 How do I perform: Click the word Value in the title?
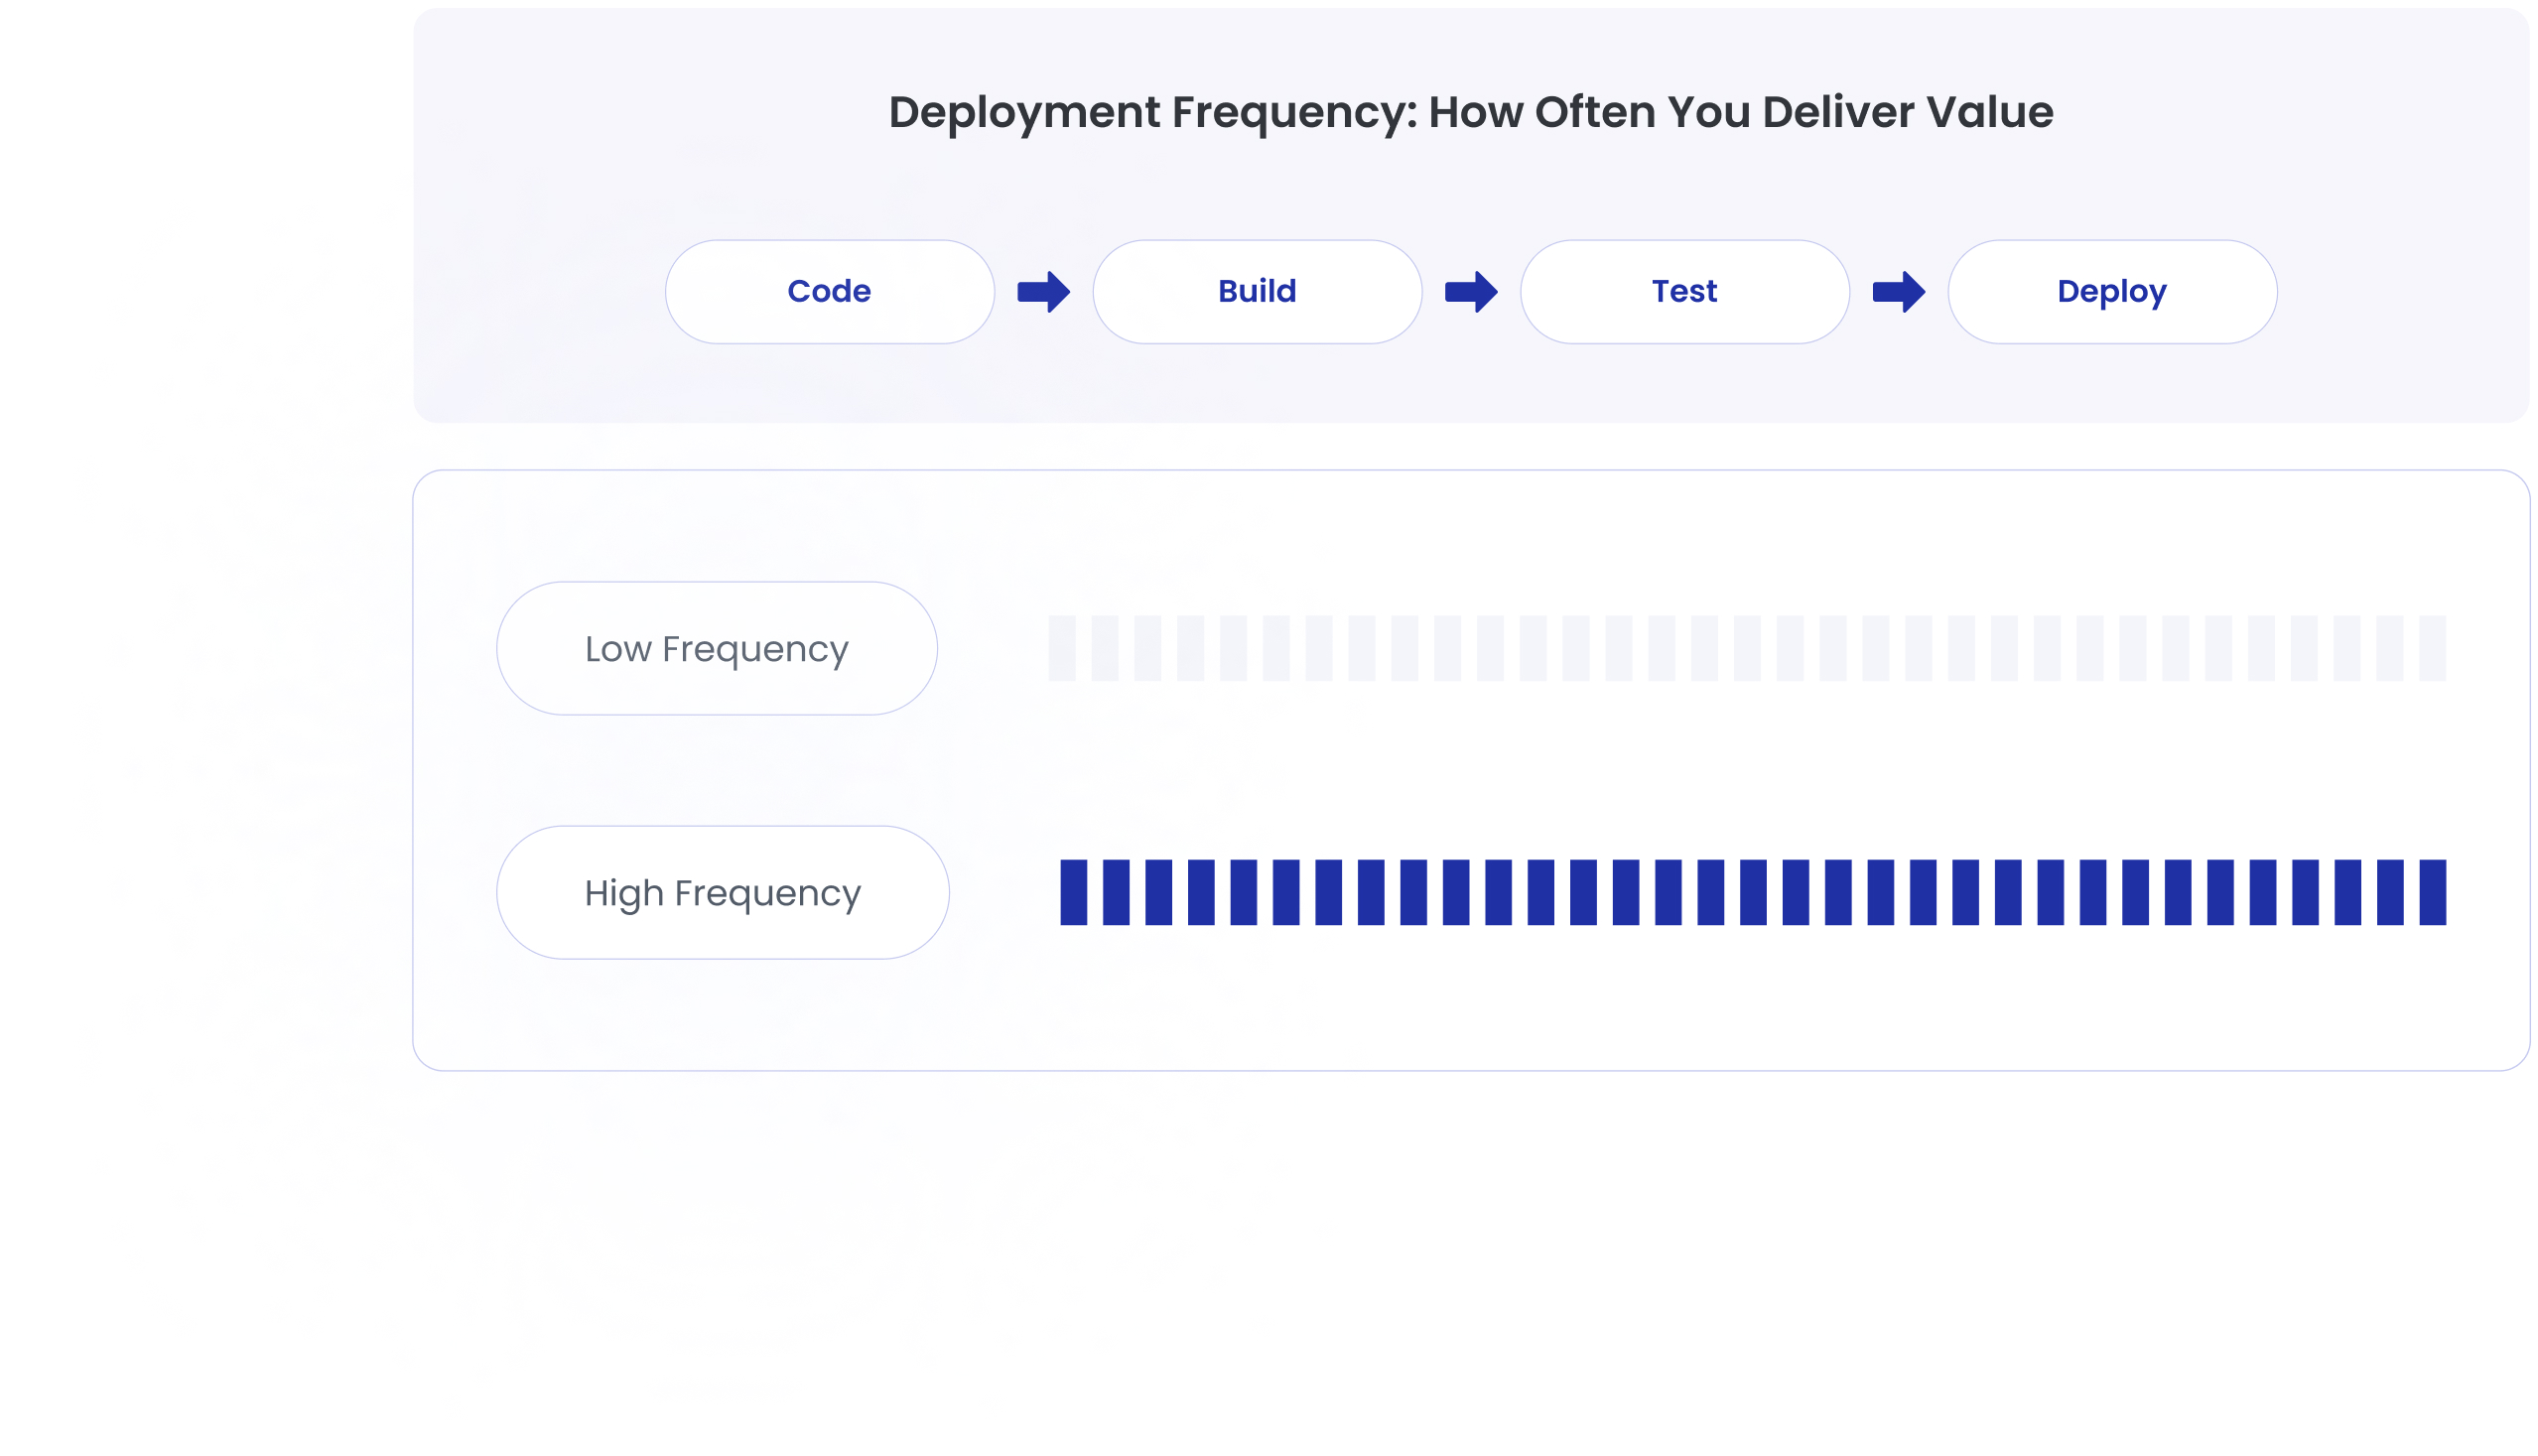1989,112
